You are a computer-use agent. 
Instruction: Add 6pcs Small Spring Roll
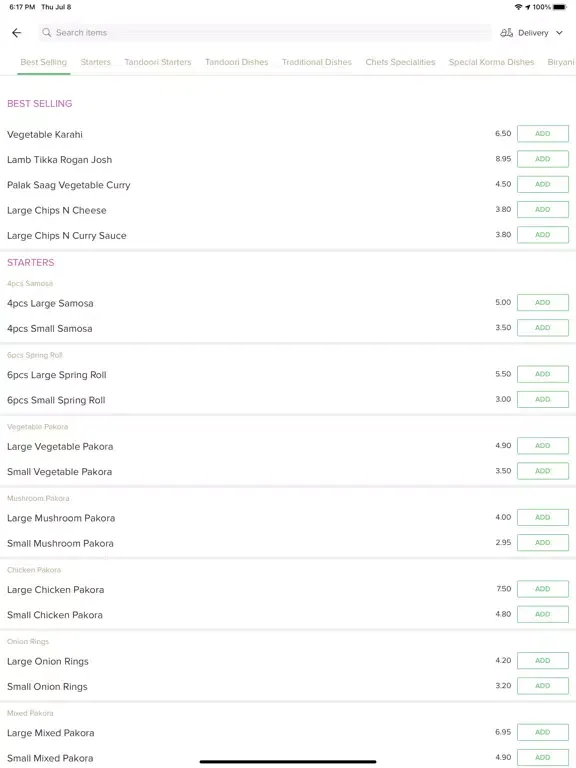click(x=543, y=400)
